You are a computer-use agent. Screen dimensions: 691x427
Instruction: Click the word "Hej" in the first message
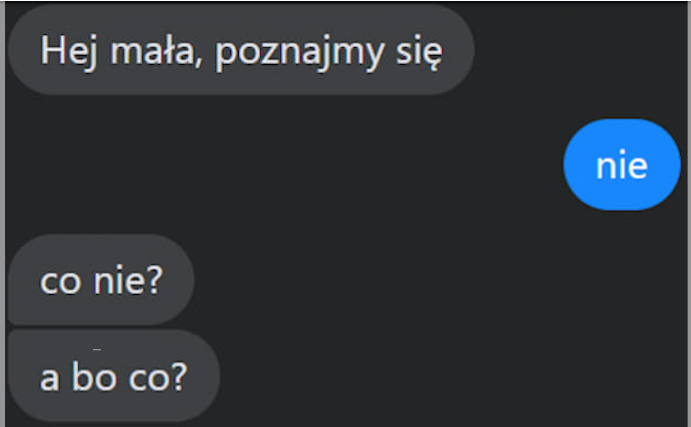pos(69,52)
